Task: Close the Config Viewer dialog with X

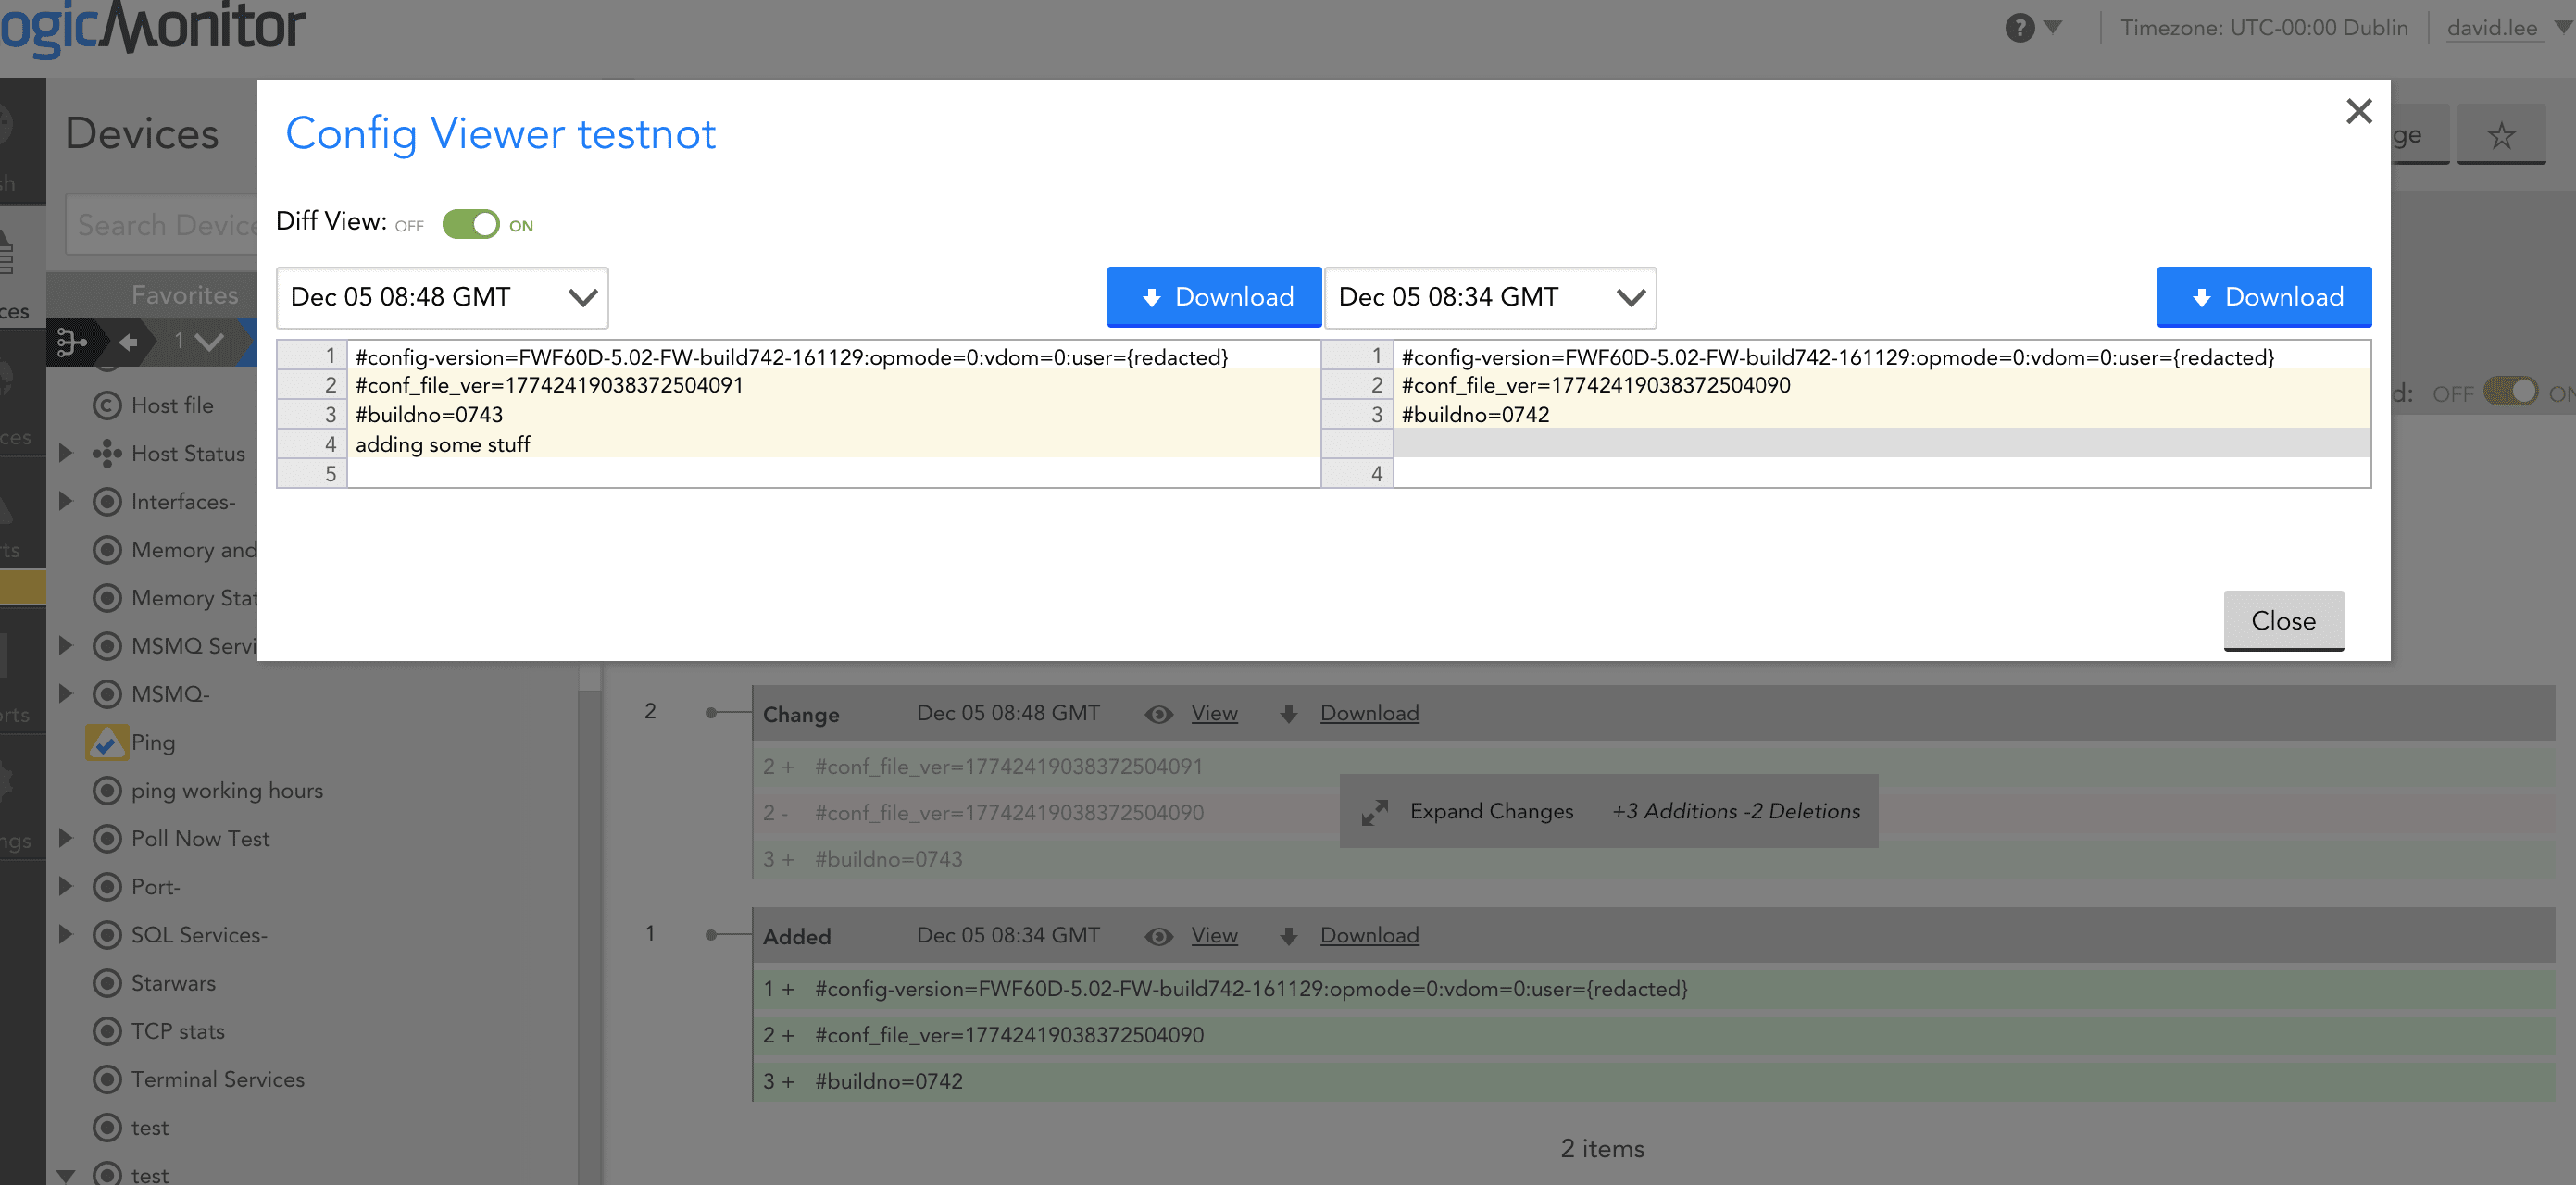Action: (x=2358, y=111)
